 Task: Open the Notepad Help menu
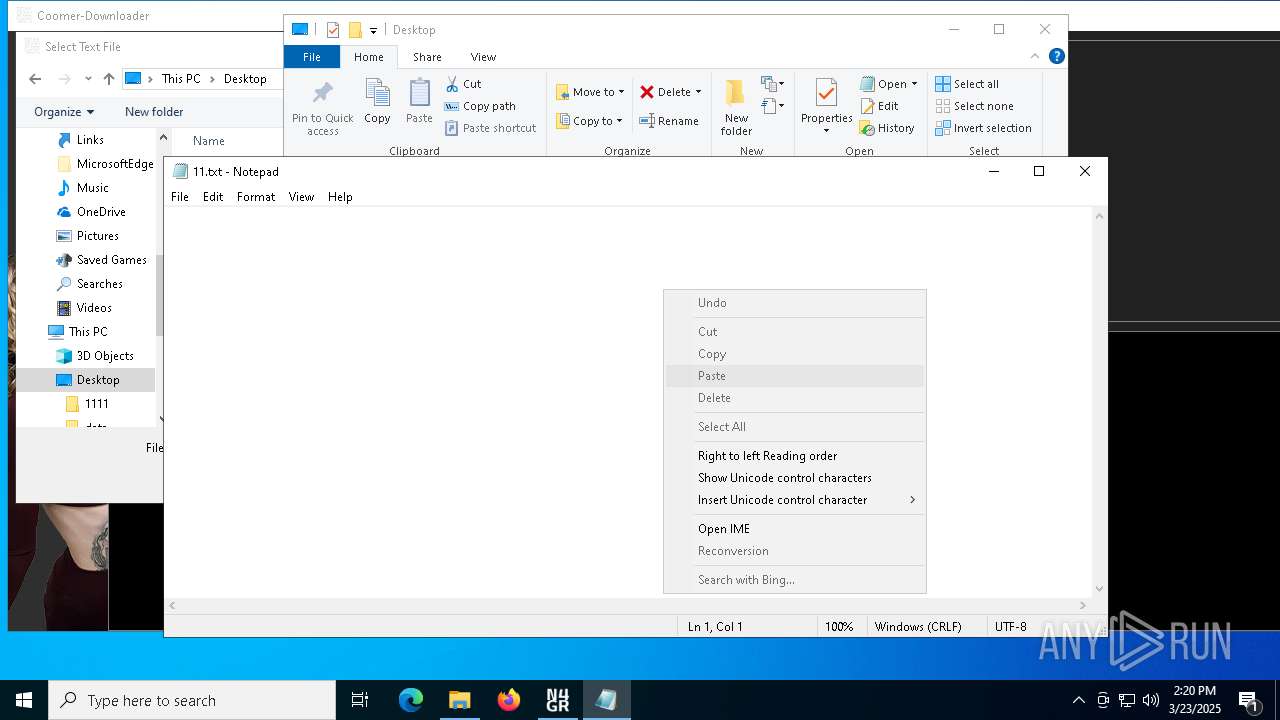click(x=340, y=197)
